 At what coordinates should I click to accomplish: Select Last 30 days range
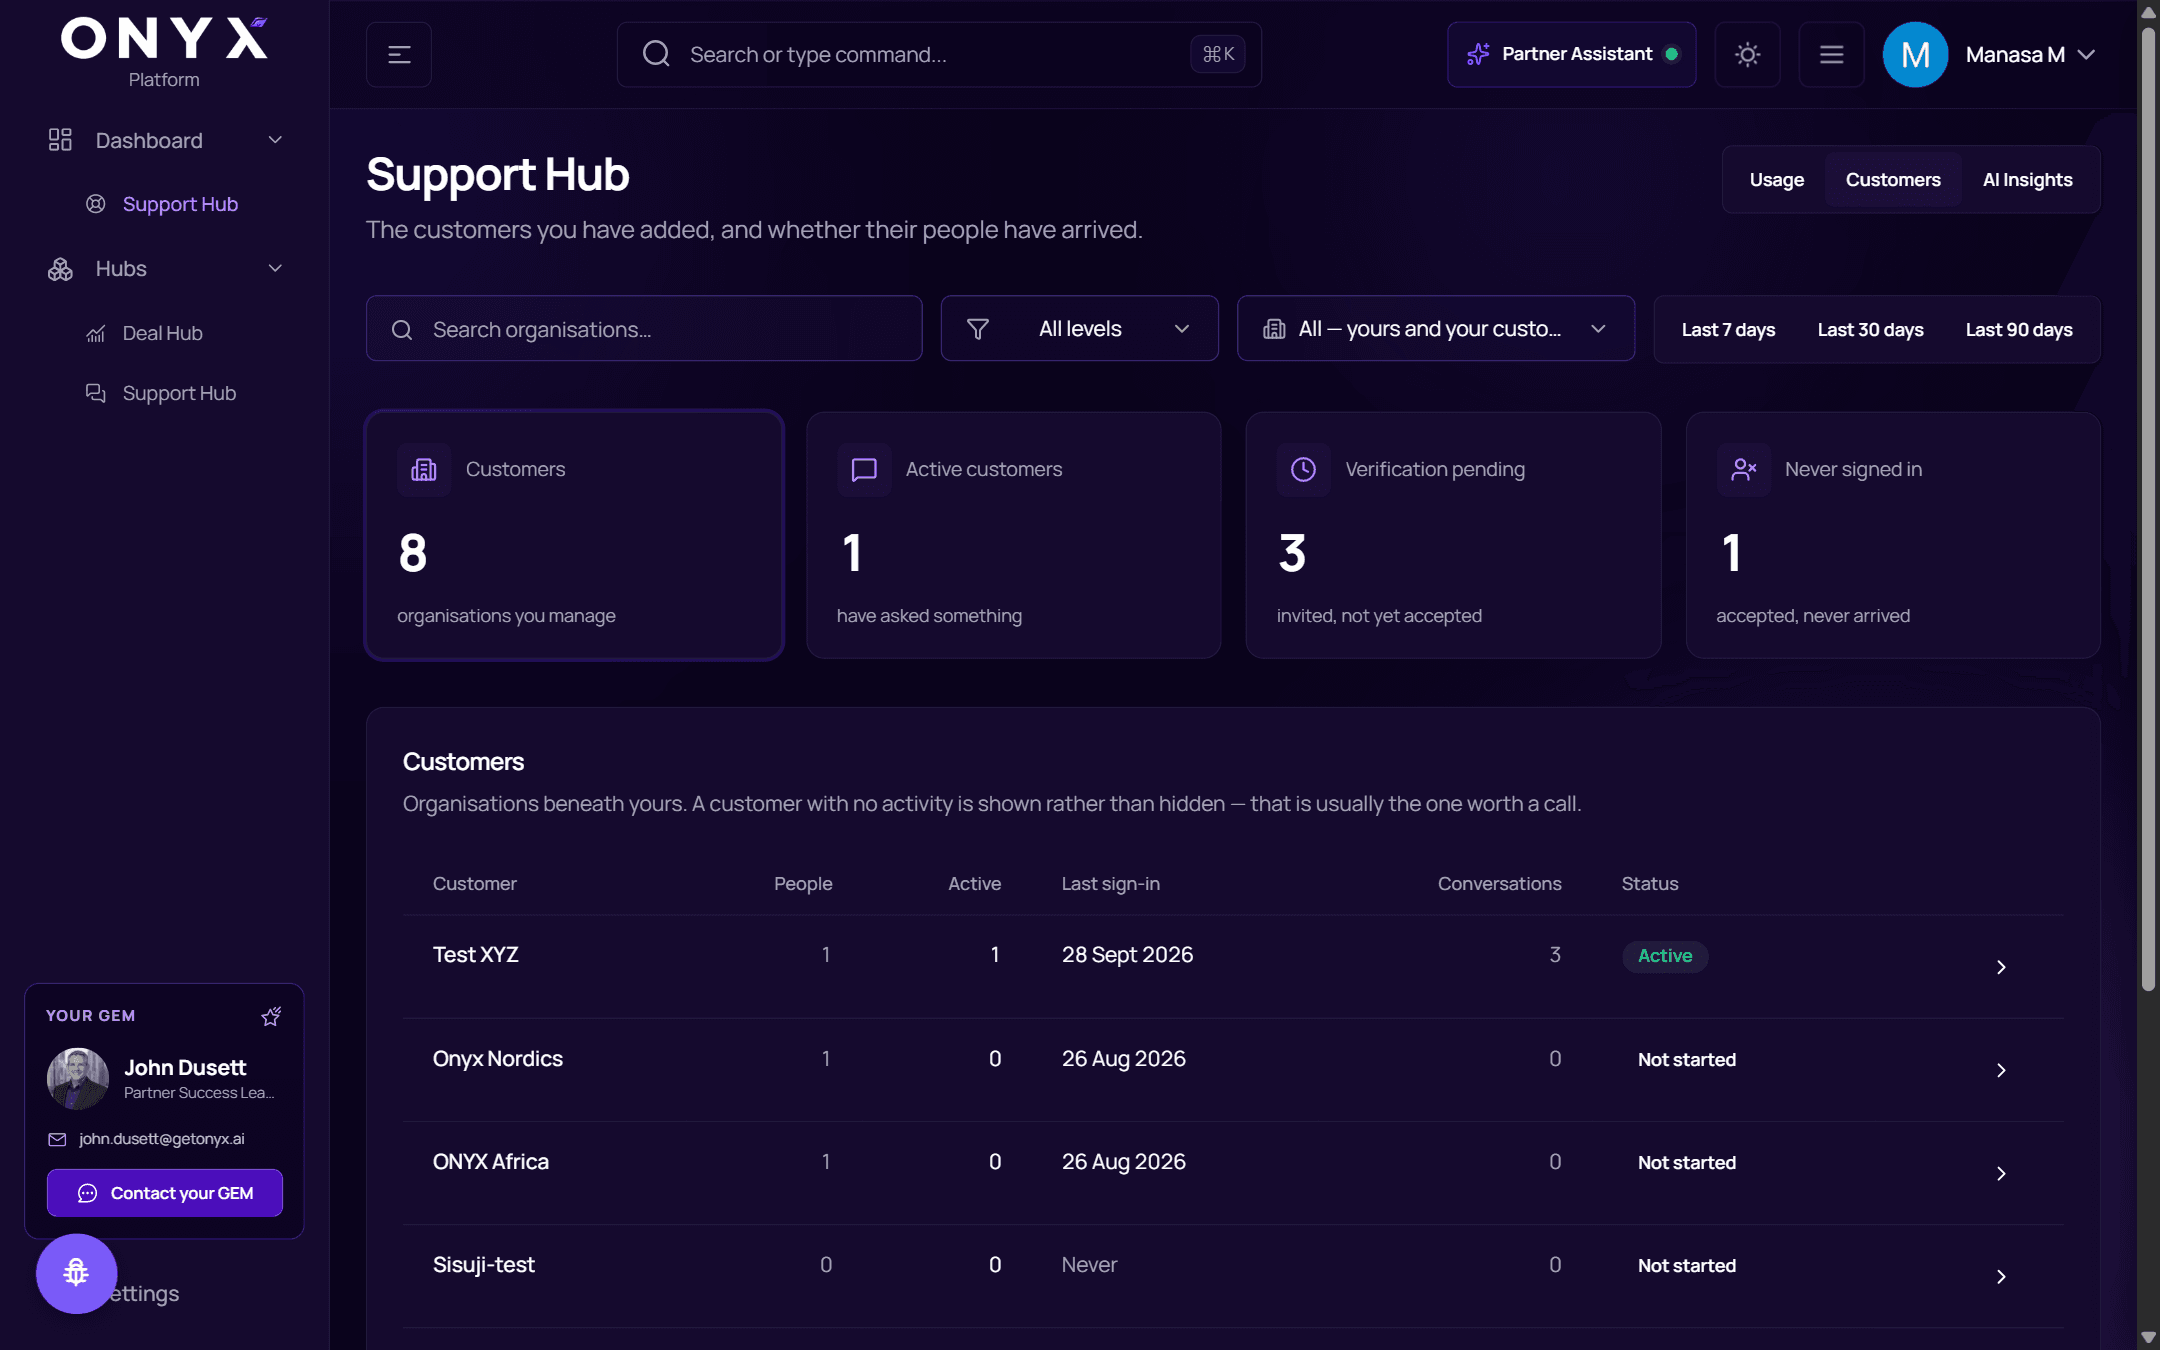tap(1870, 330)
